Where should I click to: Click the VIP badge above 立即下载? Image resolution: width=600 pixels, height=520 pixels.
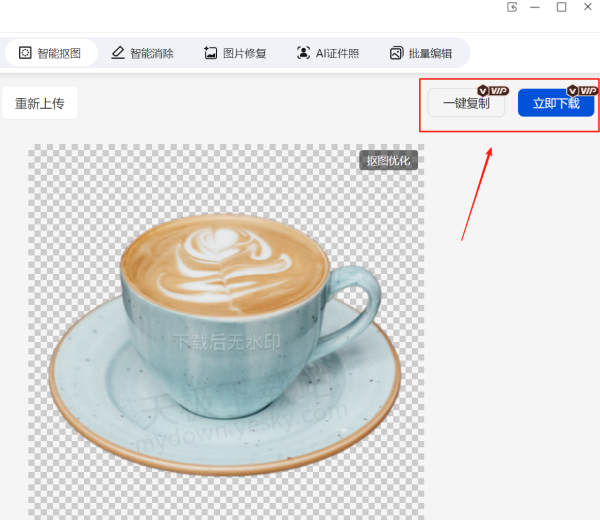coord(582,90)
